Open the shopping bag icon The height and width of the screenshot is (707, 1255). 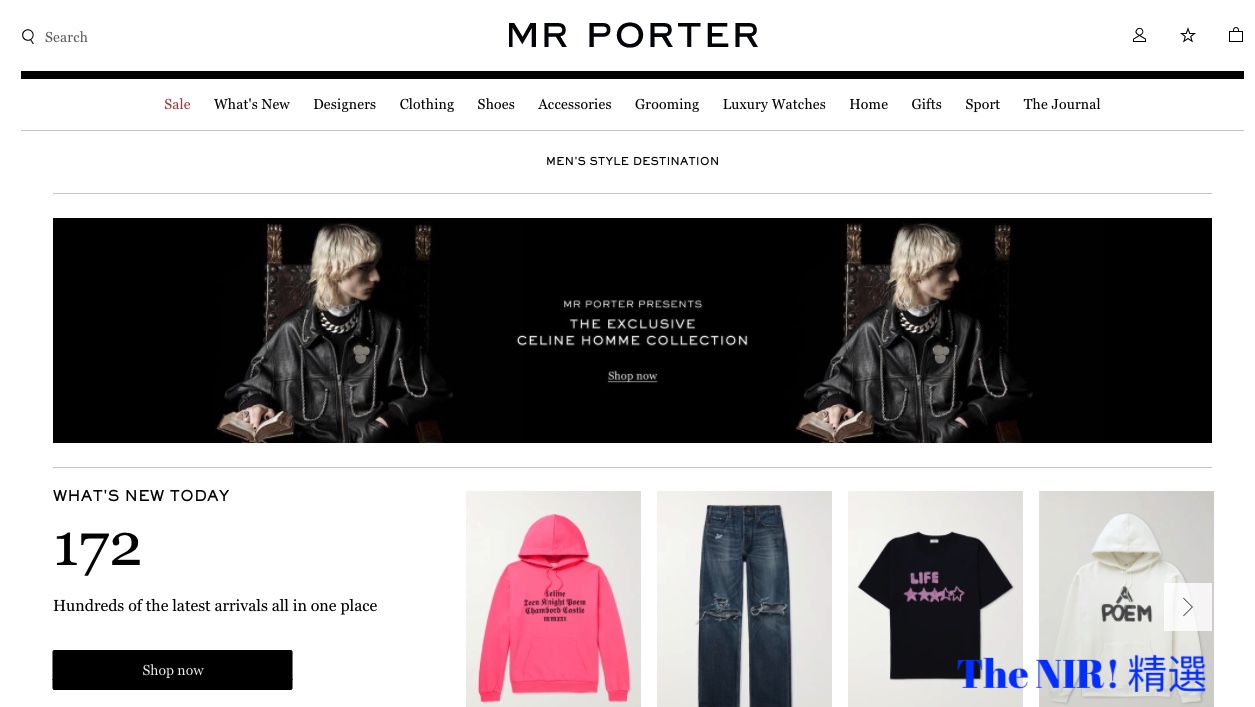pyautogui.click(x=1236, y=35)
